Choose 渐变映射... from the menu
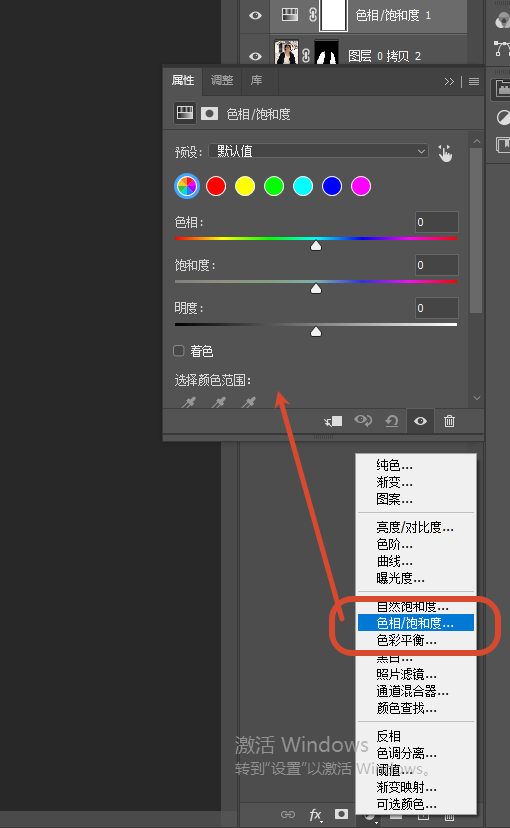Screen dimensions: 510x828 click(407, 787)
